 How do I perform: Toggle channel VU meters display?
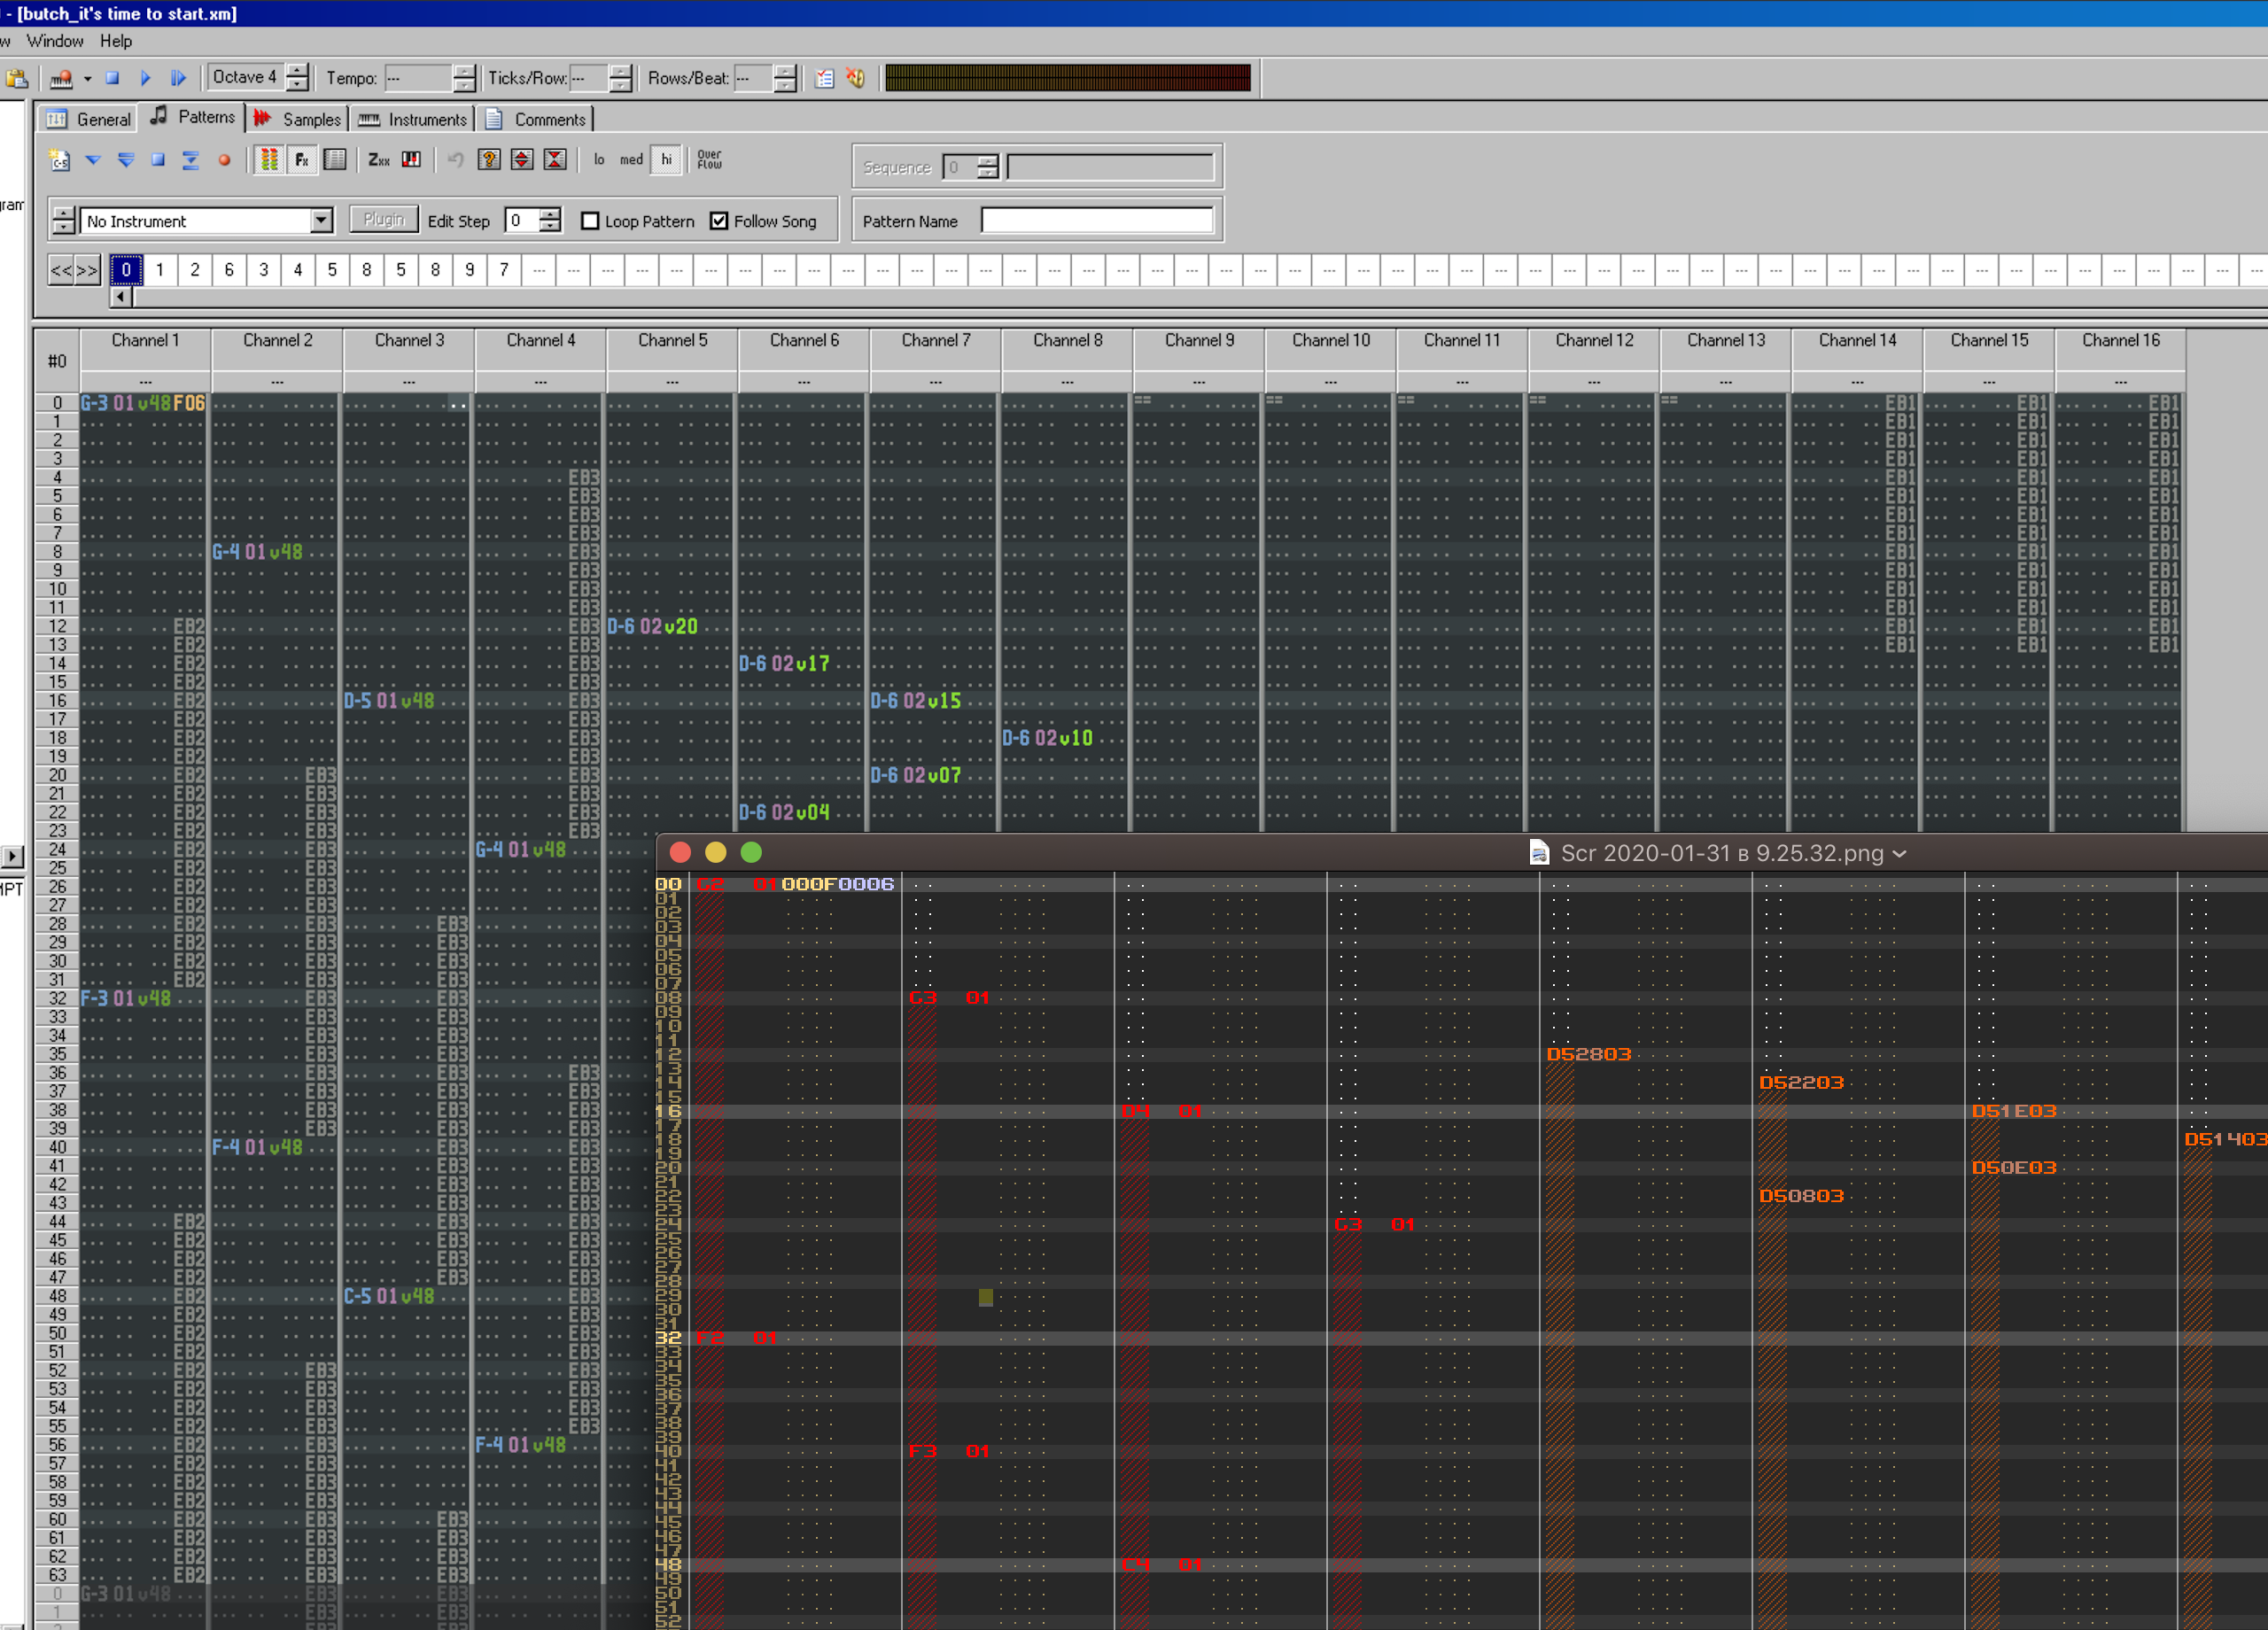pyautogui.click(x=269, y=160)
